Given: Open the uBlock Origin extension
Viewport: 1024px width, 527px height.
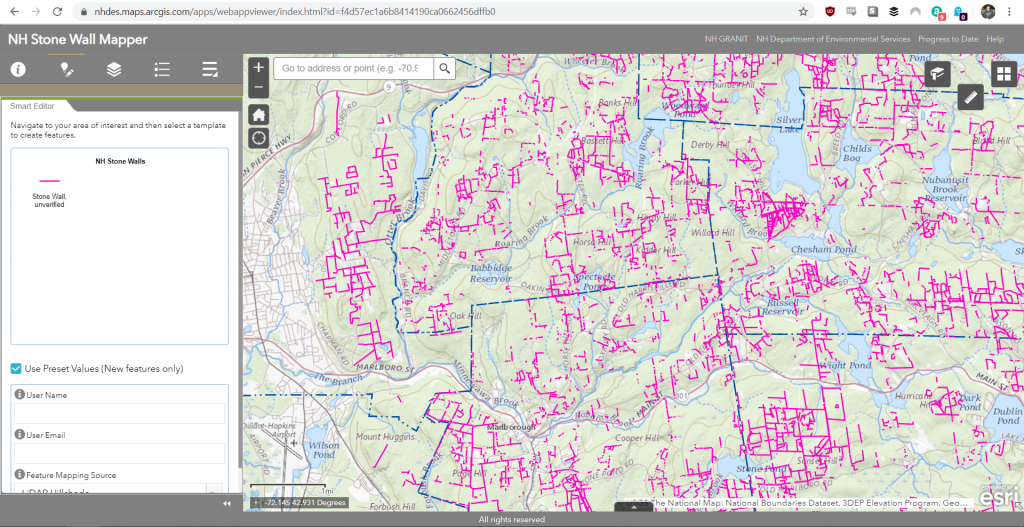Looking at the screenshot, I should tap(829, 12).
